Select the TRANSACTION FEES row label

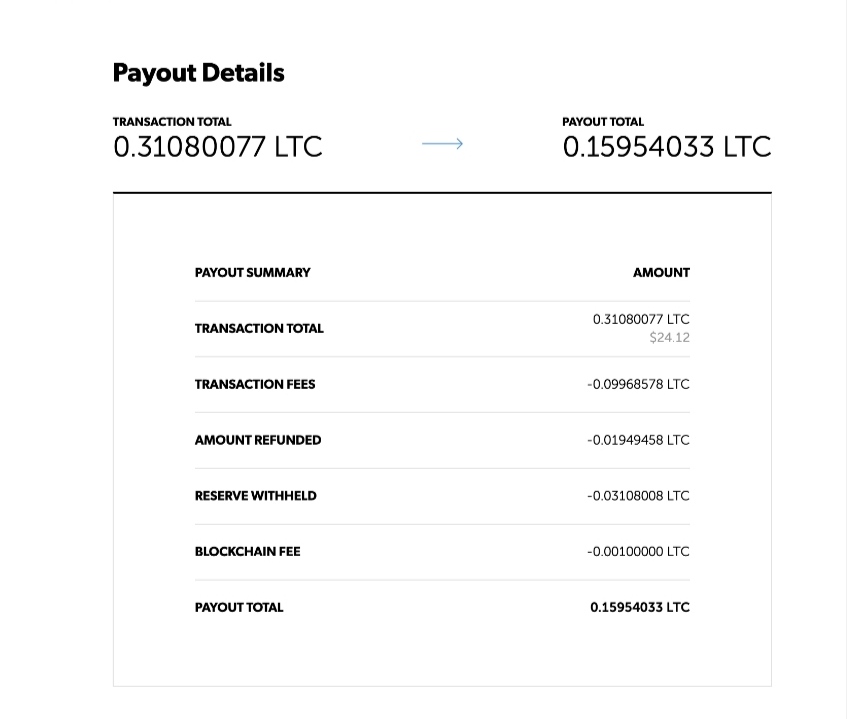(255, 384)
